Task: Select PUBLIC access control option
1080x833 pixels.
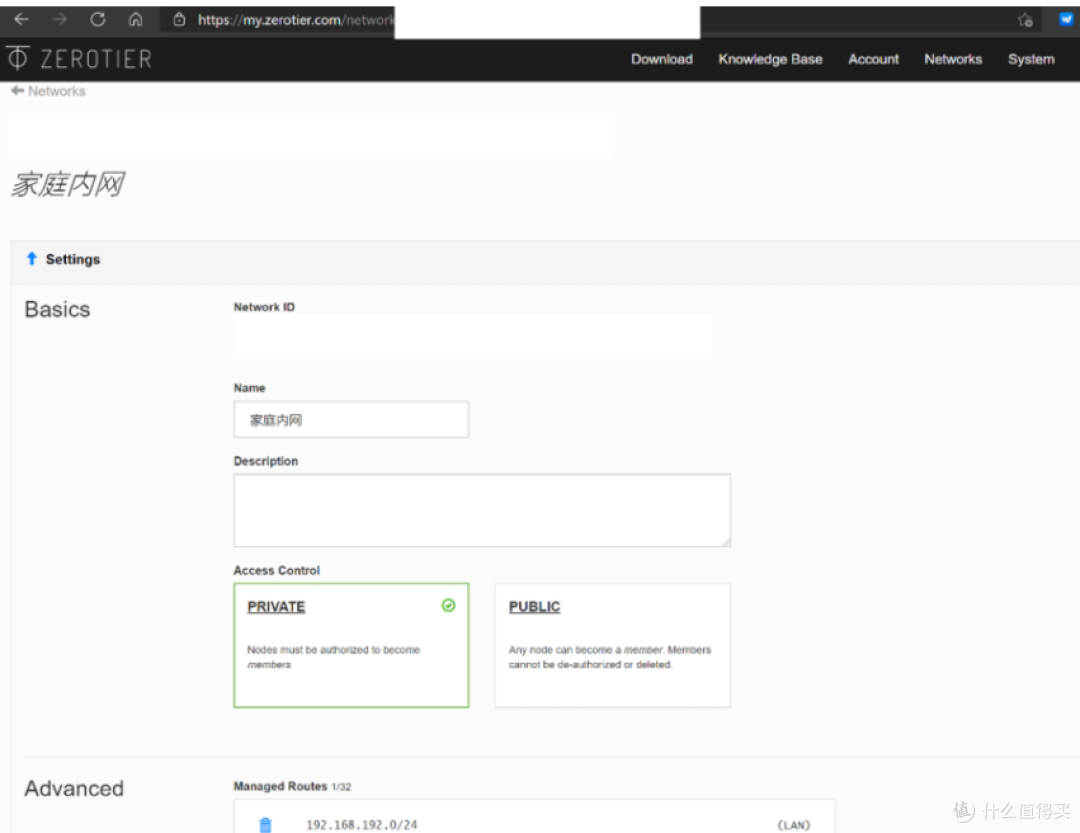Action: pyautogui.click(x=612, y=645)
